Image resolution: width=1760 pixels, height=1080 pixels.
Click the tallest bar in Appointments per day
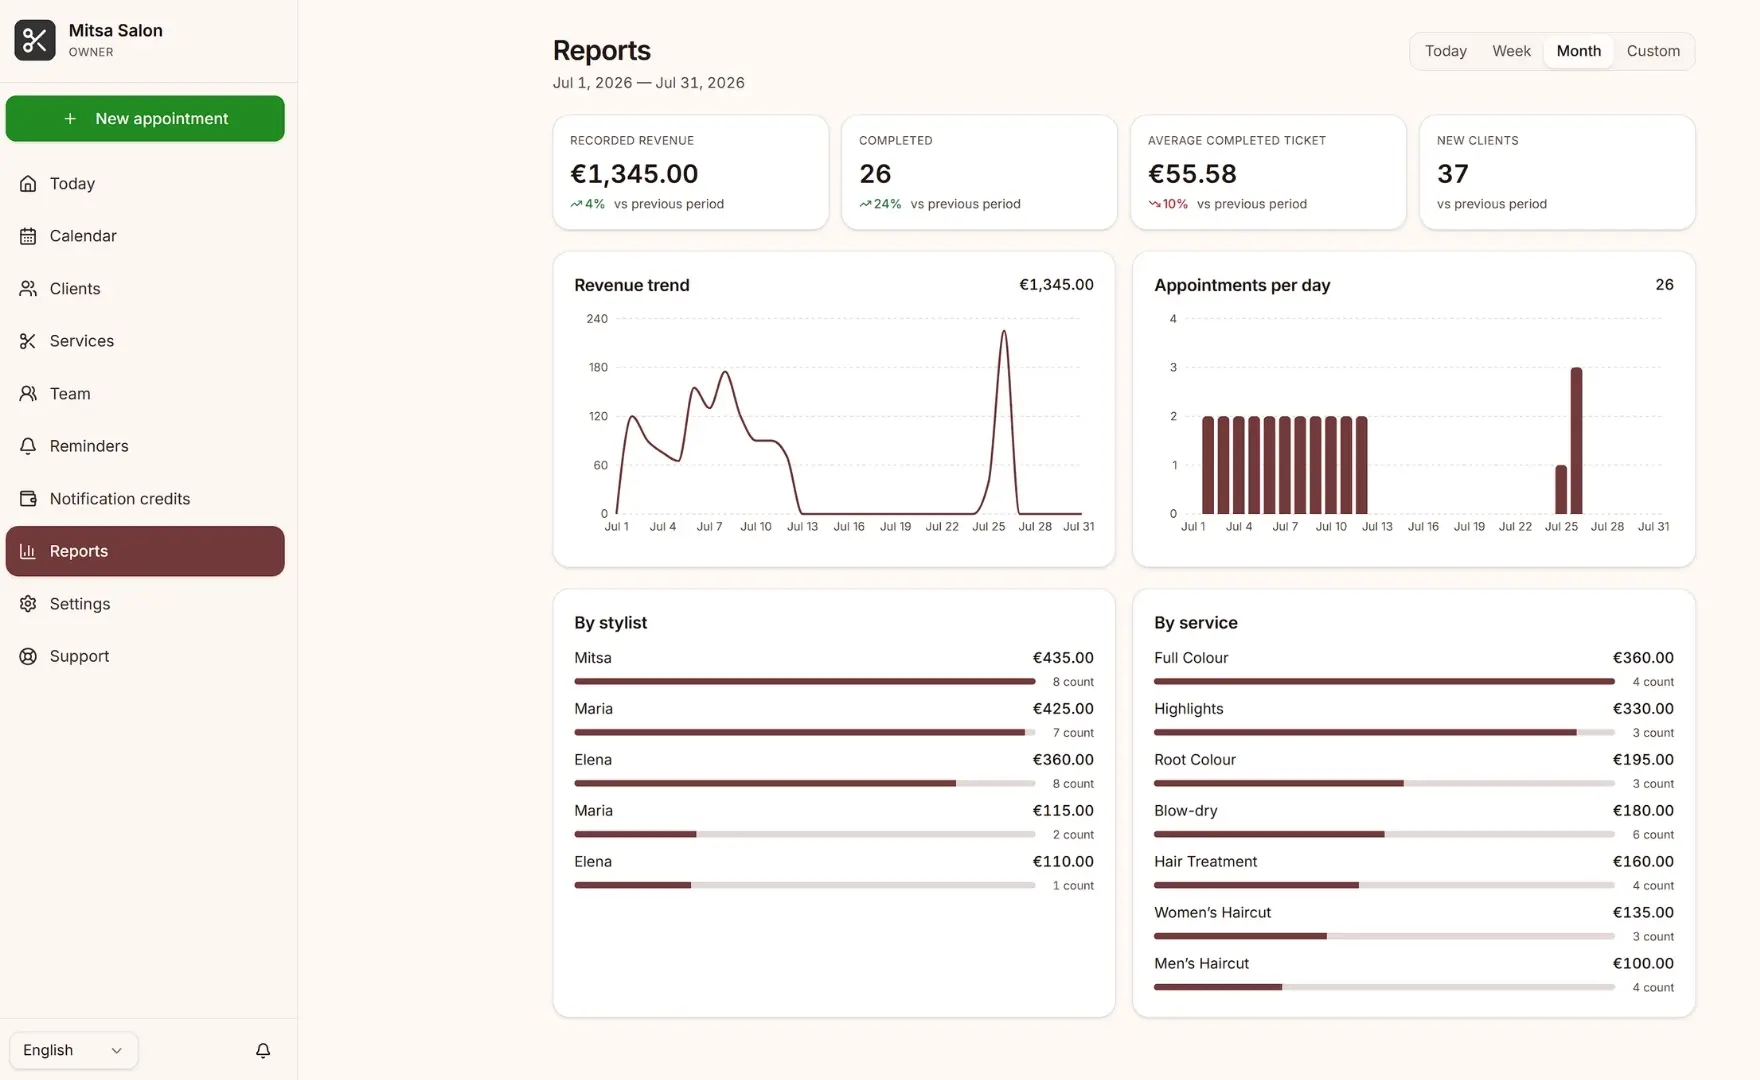coord(1576,440)
